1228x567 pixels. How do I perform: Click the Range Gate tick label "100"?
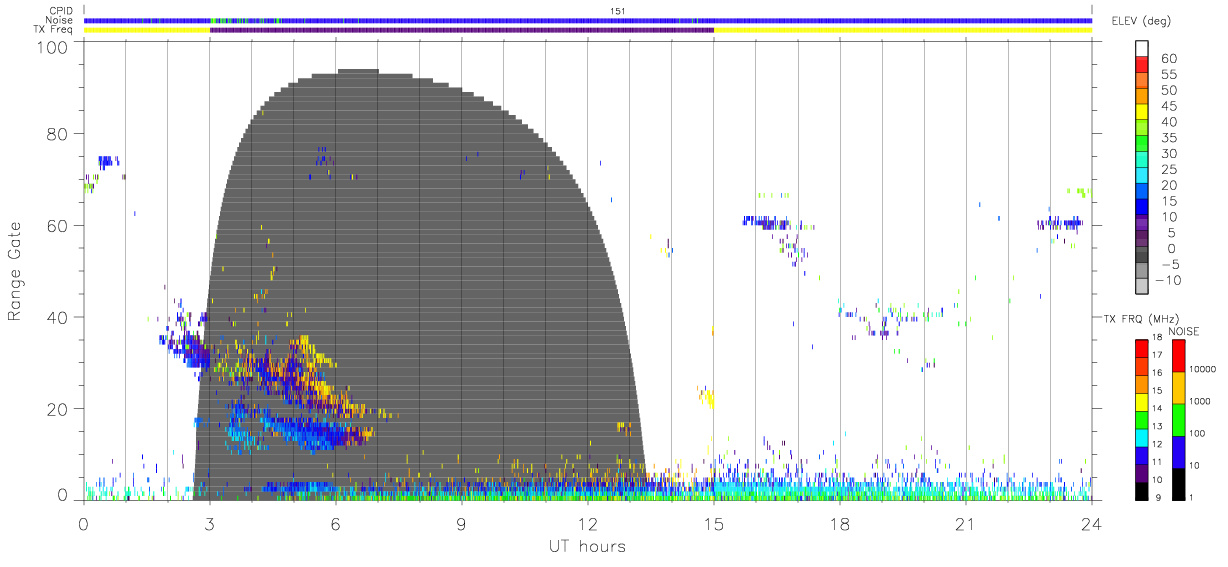[x=54, y=46]
